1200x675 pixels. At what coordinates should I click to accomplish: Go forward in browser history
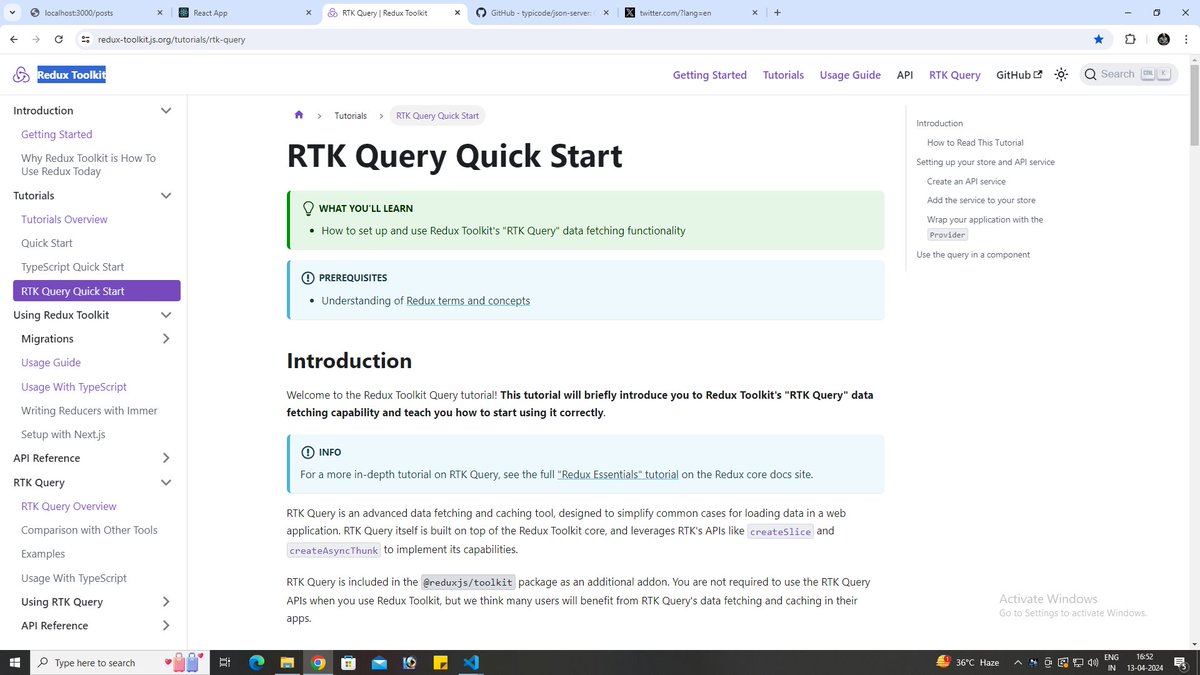click(36, 39)
